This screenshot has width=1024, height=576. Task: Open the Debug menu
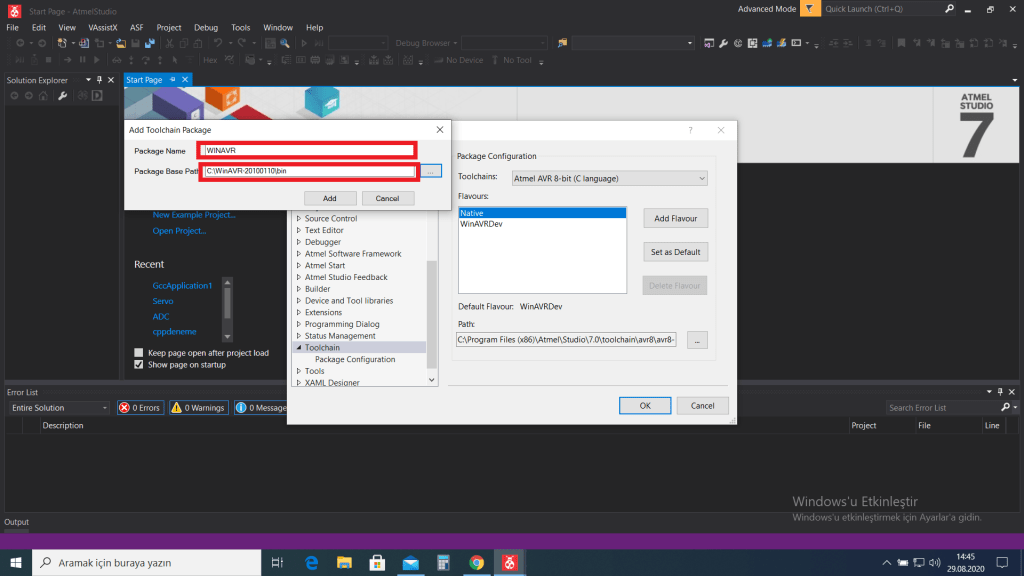pos(206,27)
